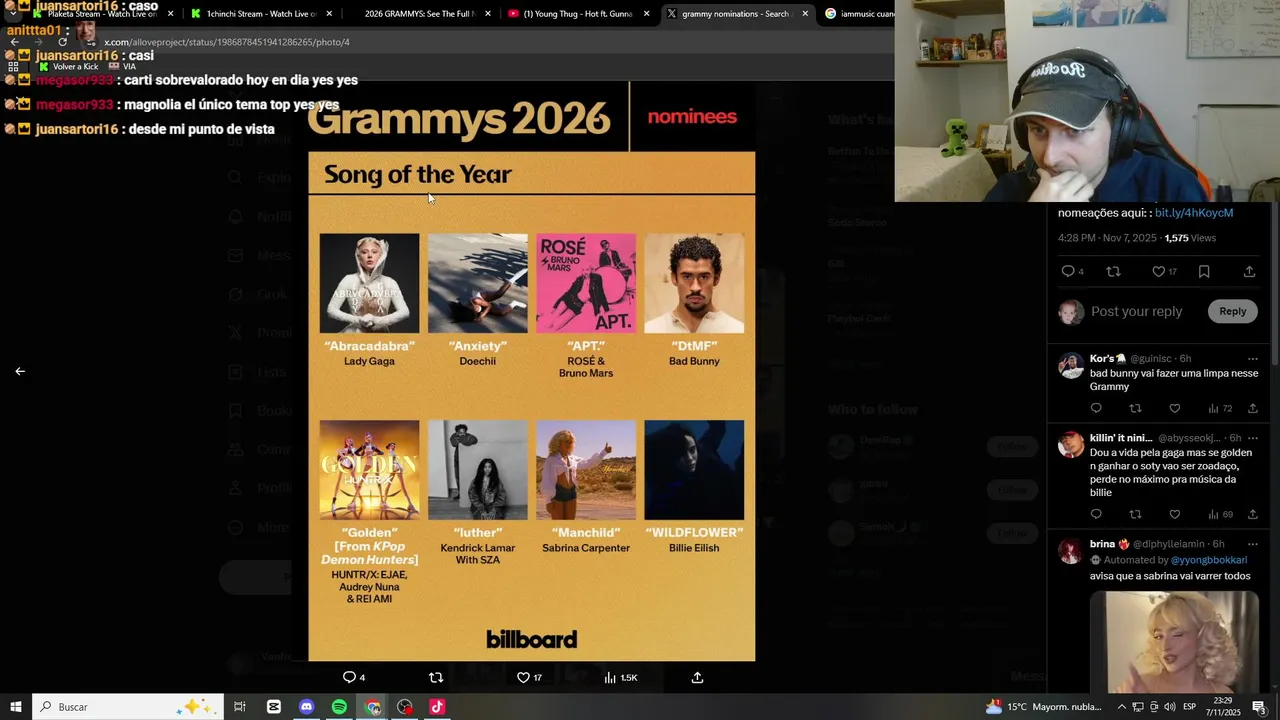Click the ESP language indicator
The height and width of the screenshot is (720, 1280).
(x=1189, y=707)
